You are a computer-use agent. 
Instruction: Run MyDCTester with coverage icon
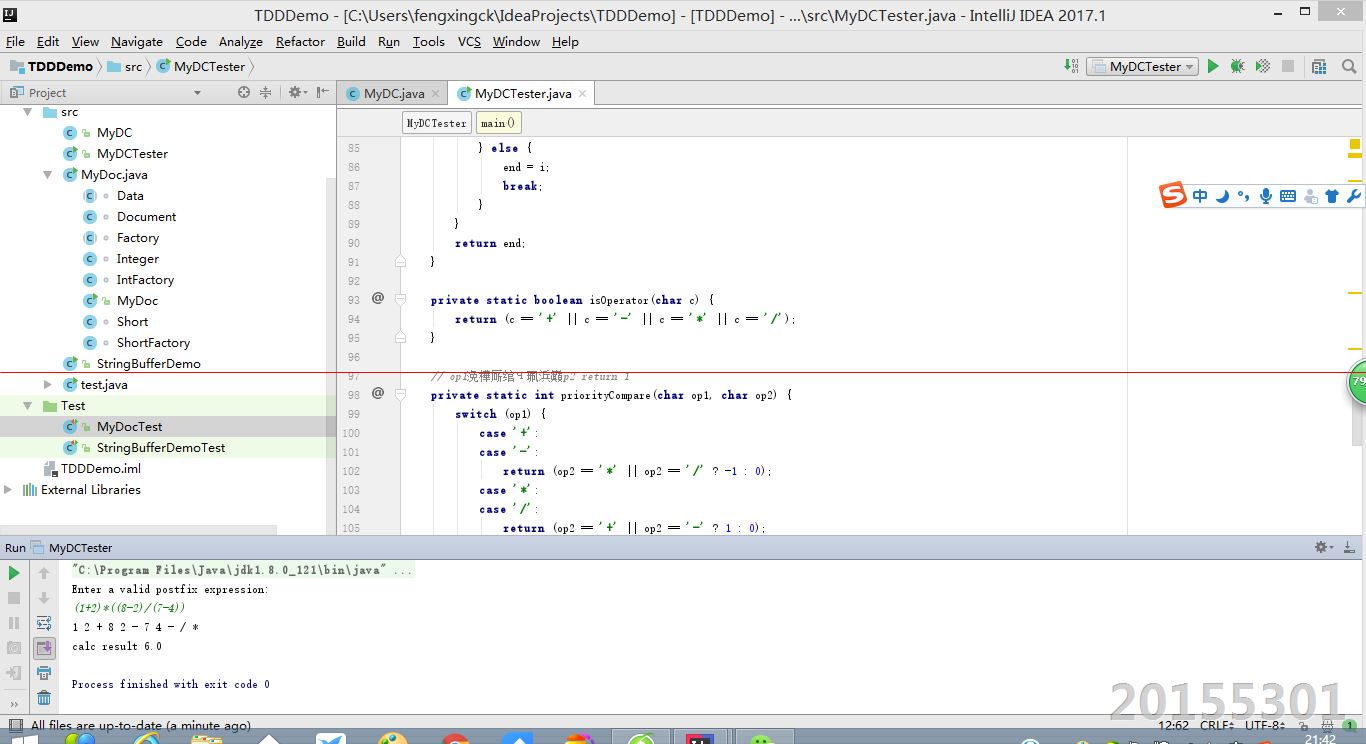point(1263,66)
